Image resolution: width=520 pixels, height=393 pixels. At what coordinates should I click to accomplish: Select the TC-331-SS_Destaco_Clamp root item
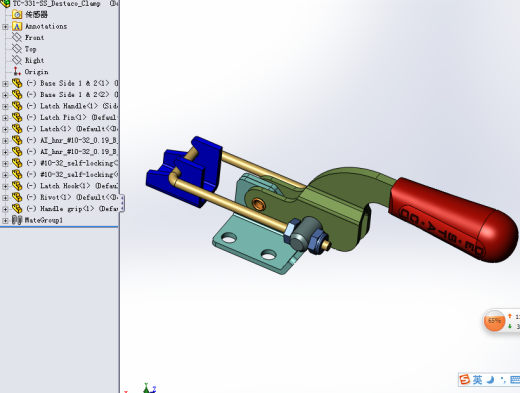point(57,3)
